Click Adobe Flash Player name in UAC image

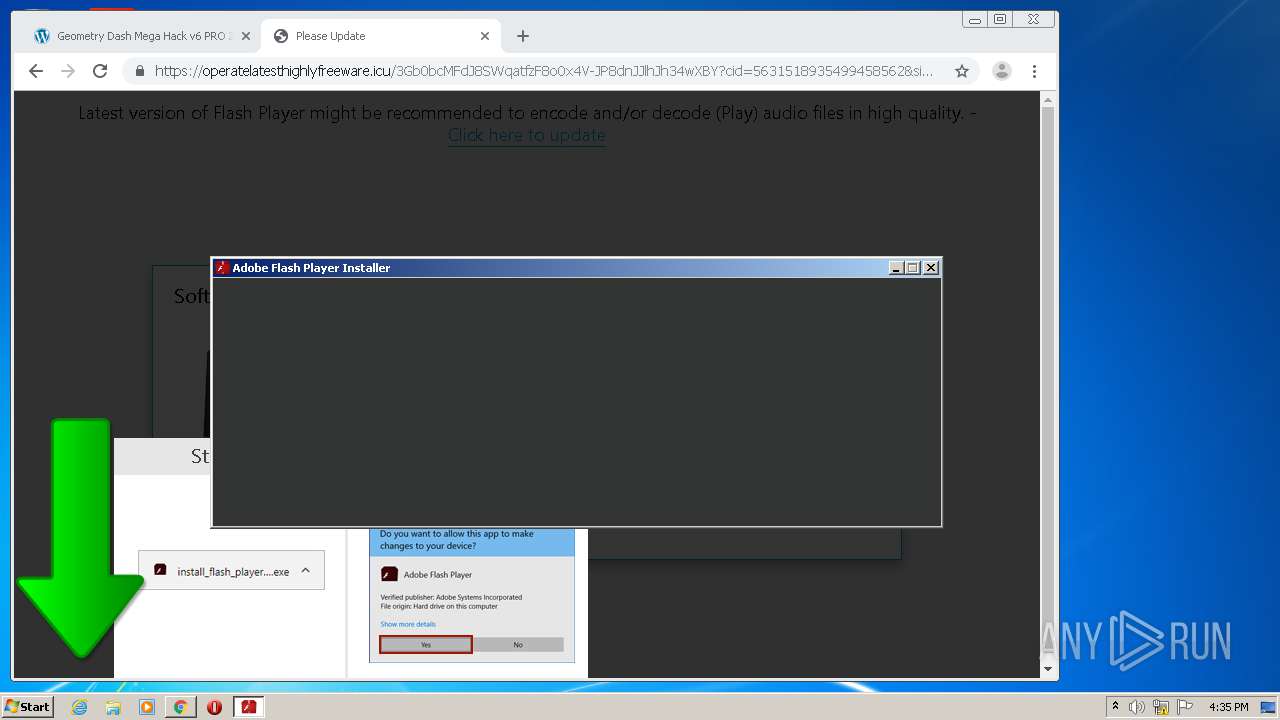[x=437, y=575]
